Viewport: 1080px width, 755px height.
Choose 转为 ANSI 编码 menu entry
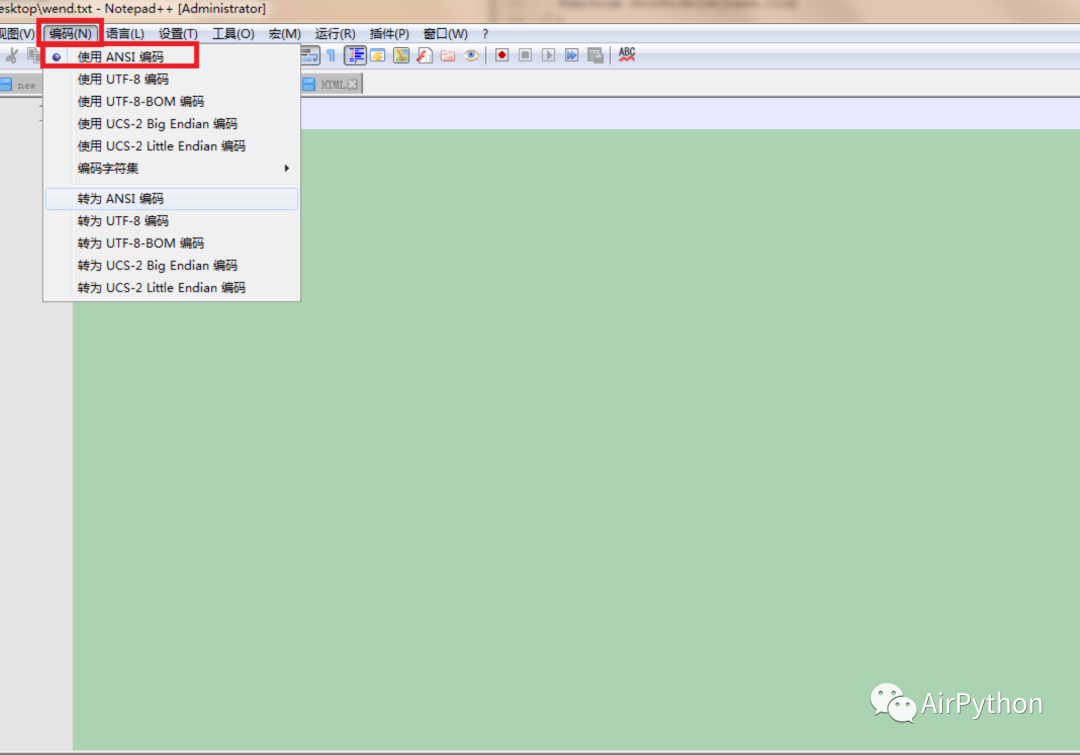pos(172,198)
